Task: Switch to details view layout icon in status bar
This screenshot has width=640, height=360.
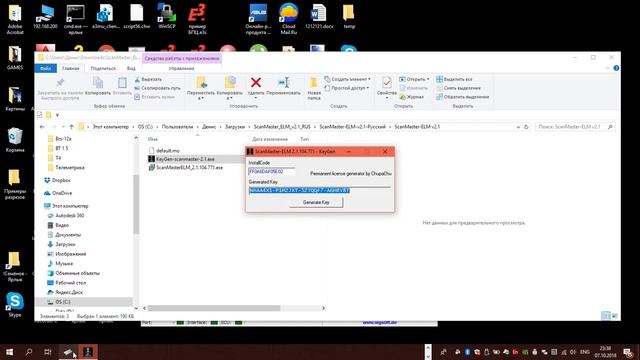Action: click(x=606, y=316)
